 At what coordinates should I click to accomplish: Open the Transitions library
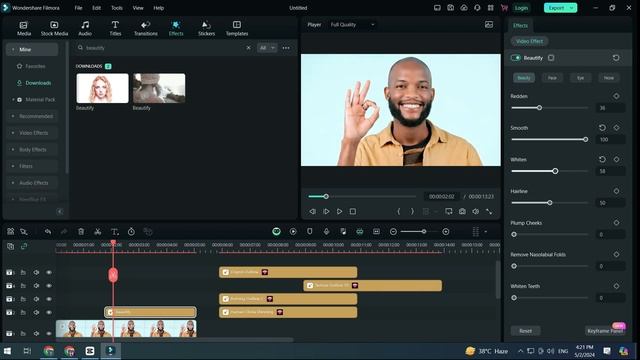146,29
